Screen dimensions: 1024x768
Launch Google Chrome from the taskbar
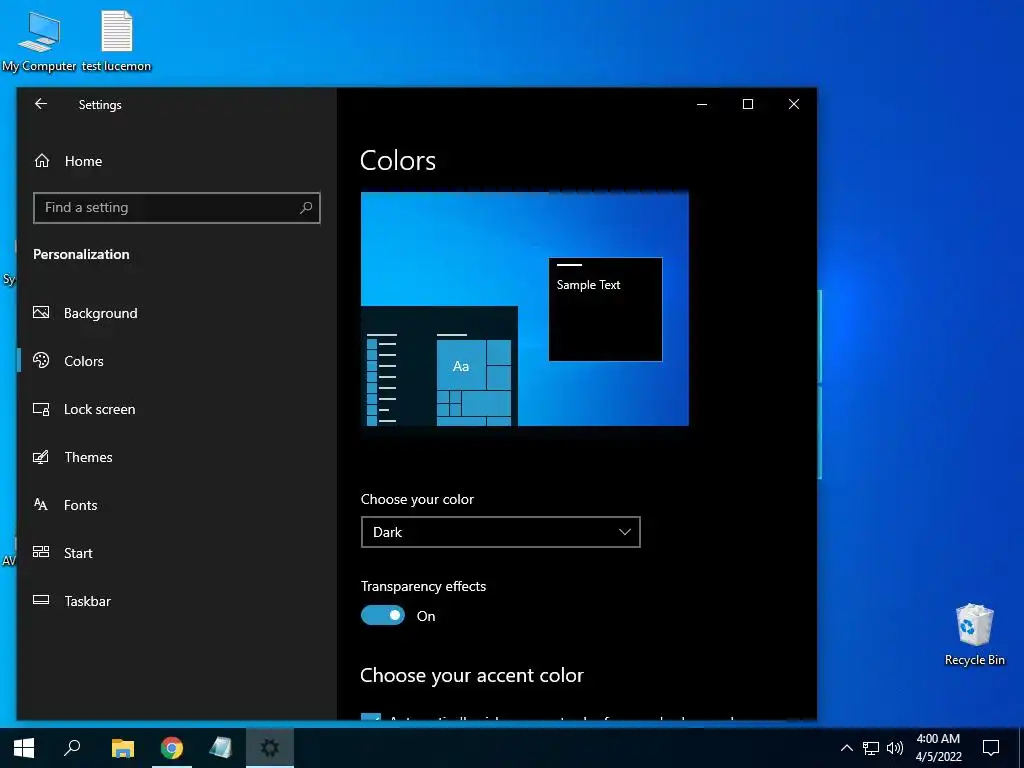pos(172,748)
